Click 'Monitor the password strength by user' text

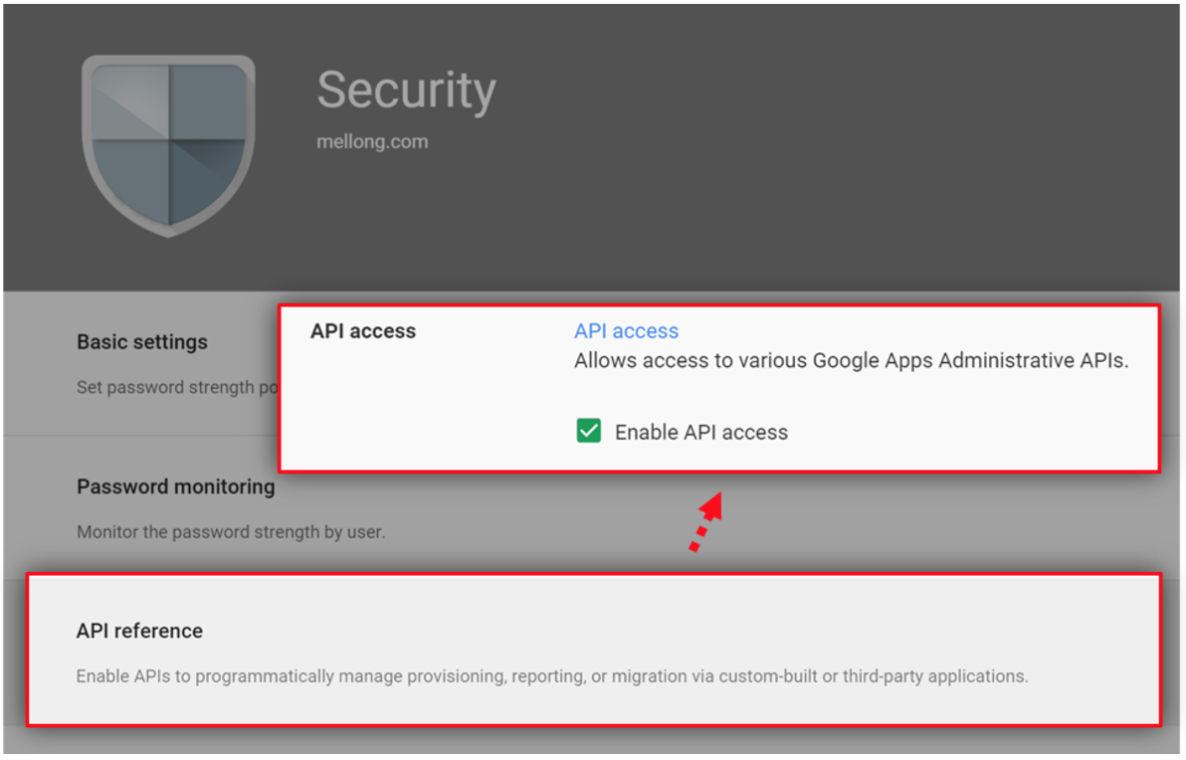231,532
